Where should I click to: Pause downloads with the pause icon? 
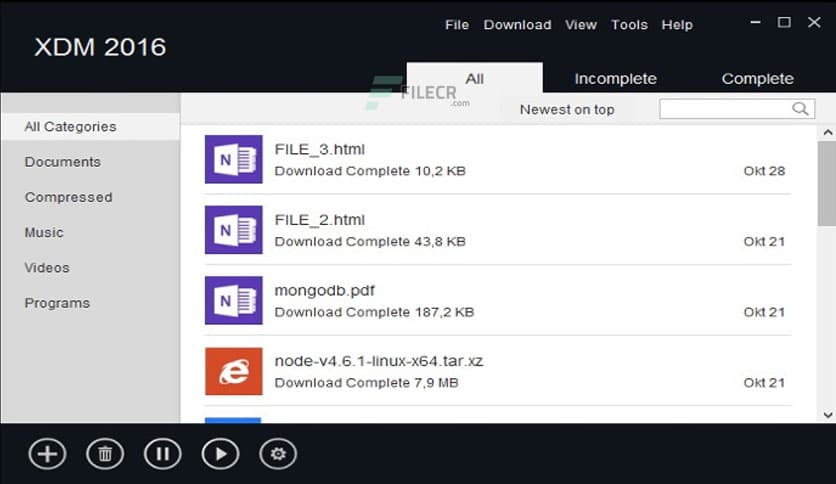coord(163,454)
